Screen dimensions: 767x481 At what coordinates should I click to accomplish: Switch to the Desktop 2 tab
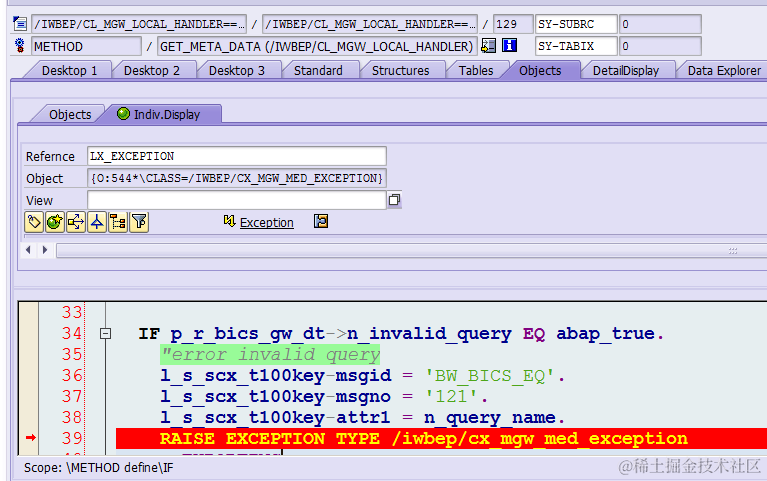tap(152, 70)
